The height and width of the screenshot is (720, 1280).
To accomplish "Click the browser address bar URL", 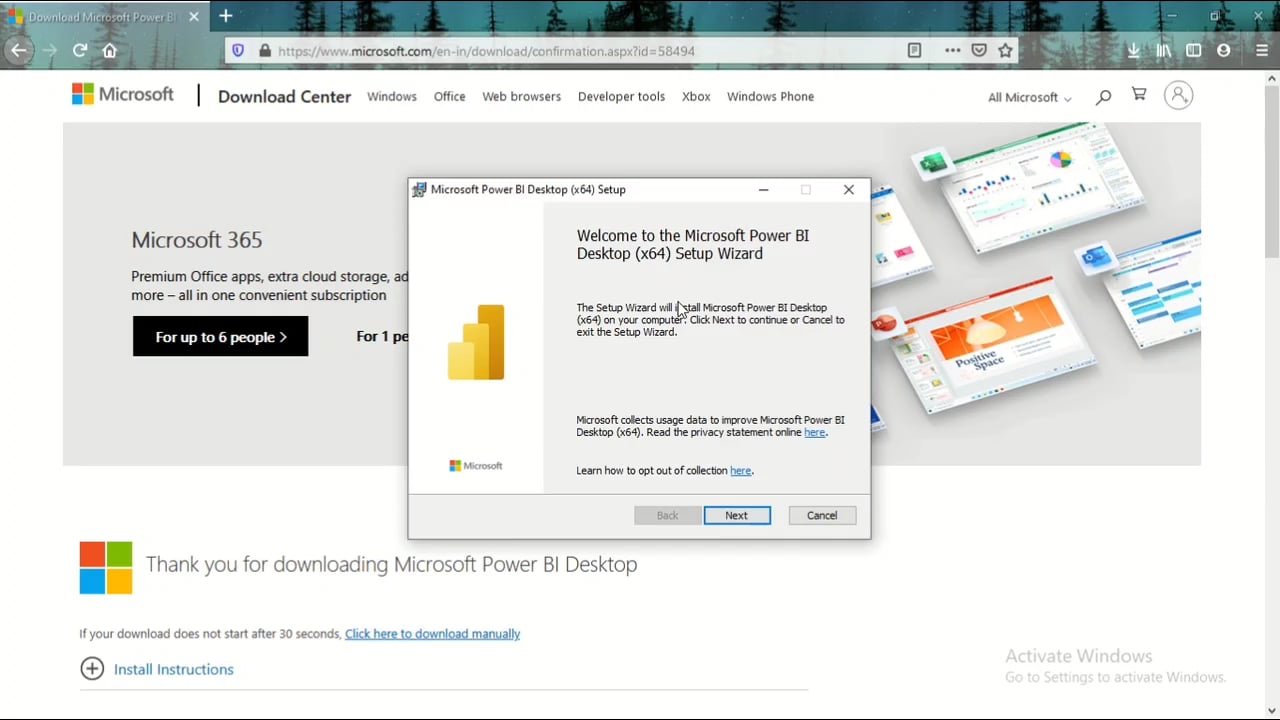I will [x=486, y=51].
